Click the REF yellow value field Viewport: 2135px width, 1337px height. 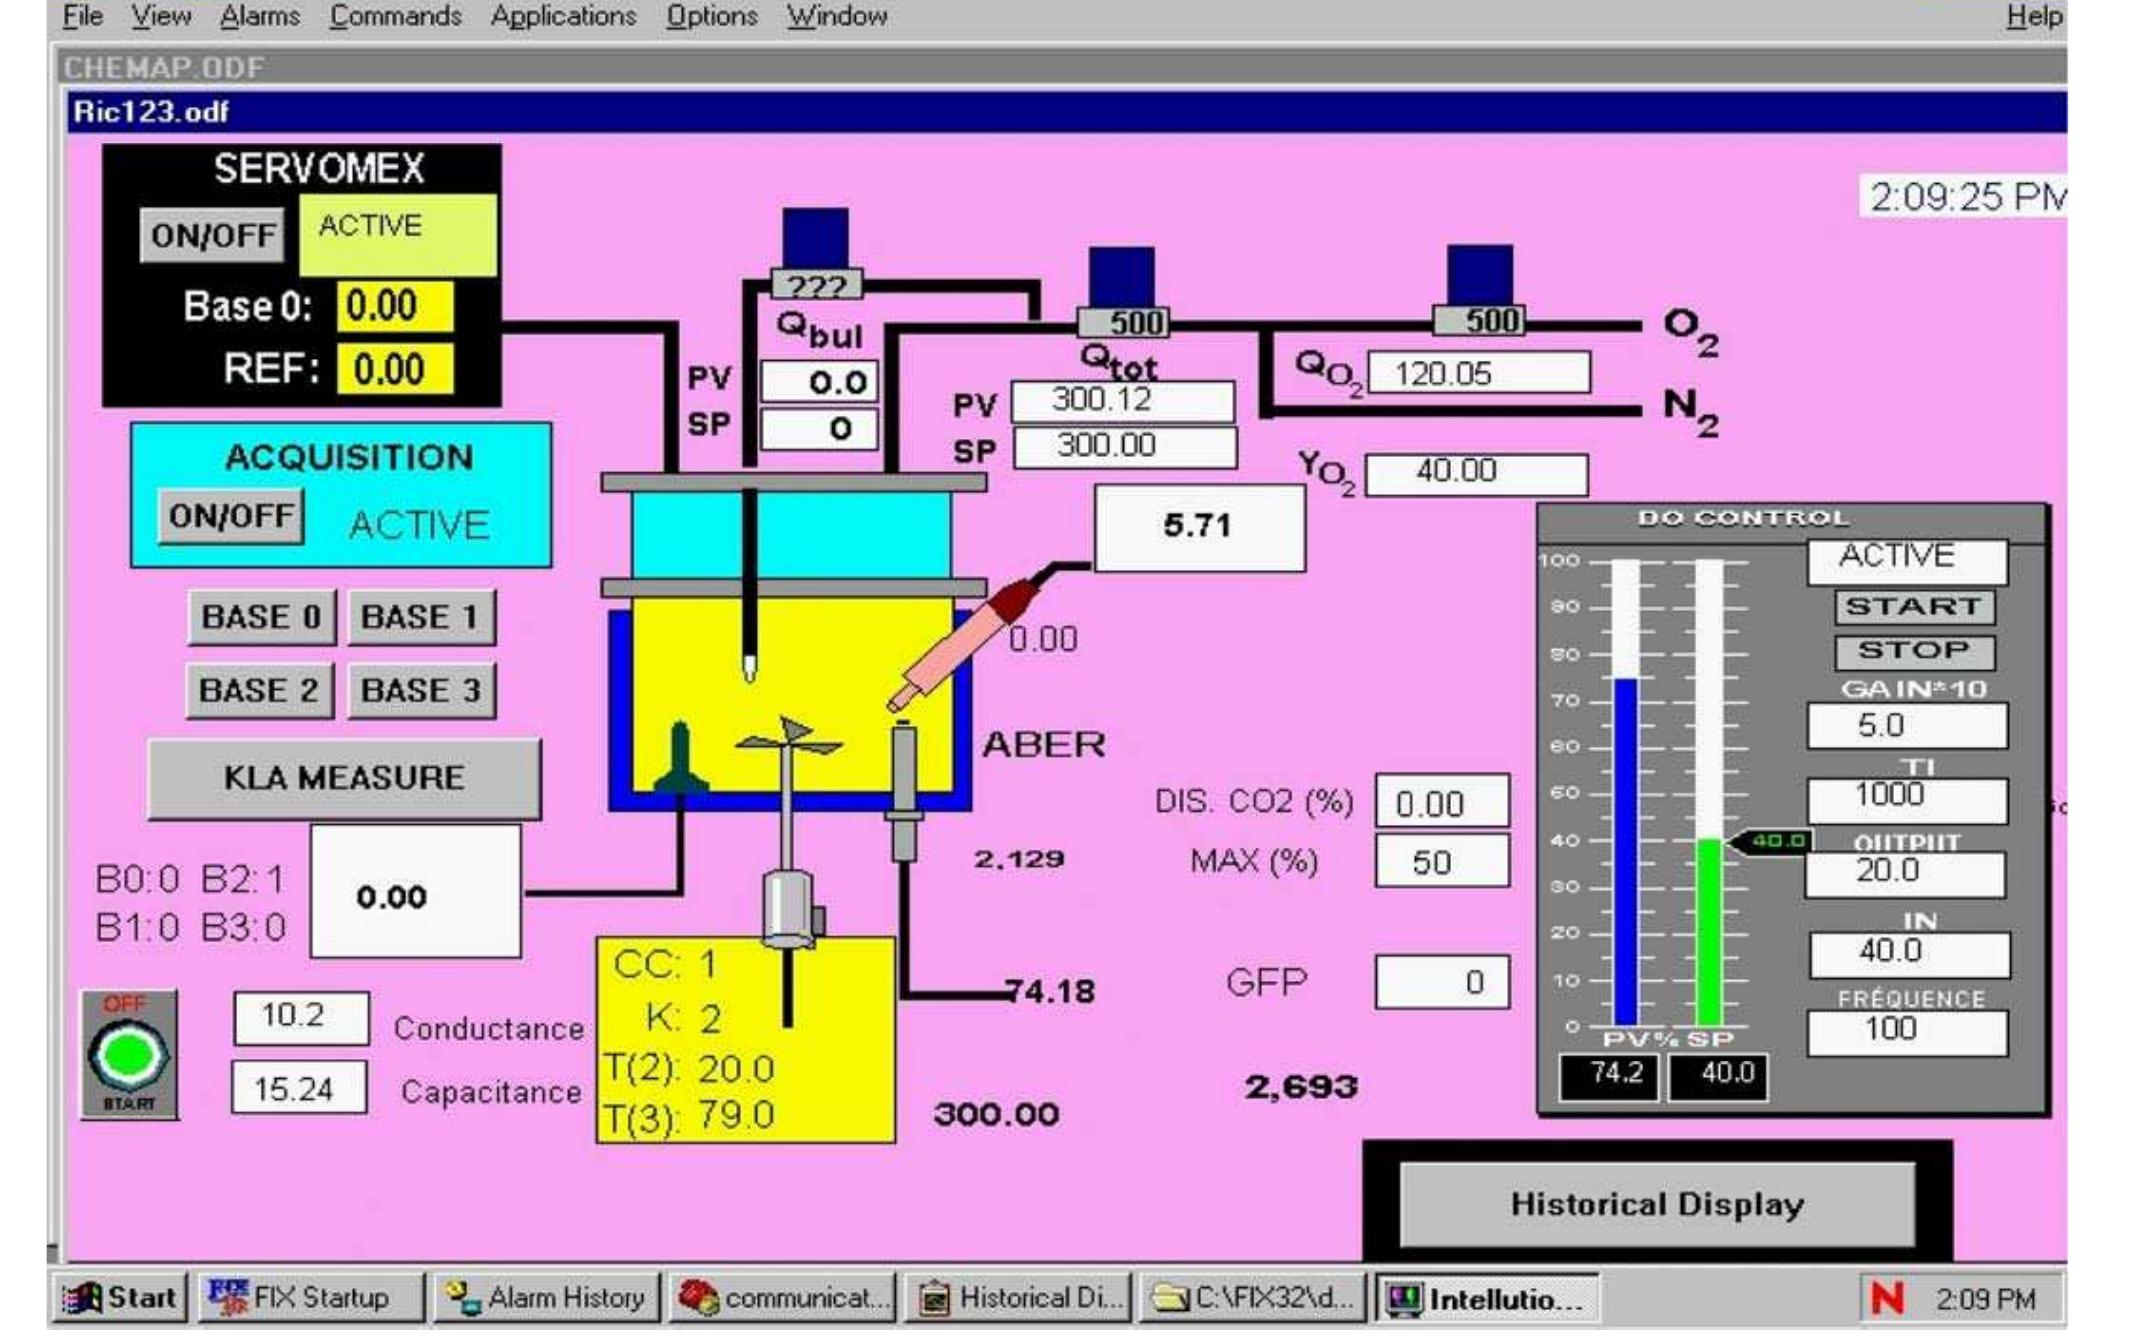(x=394, y=369)
